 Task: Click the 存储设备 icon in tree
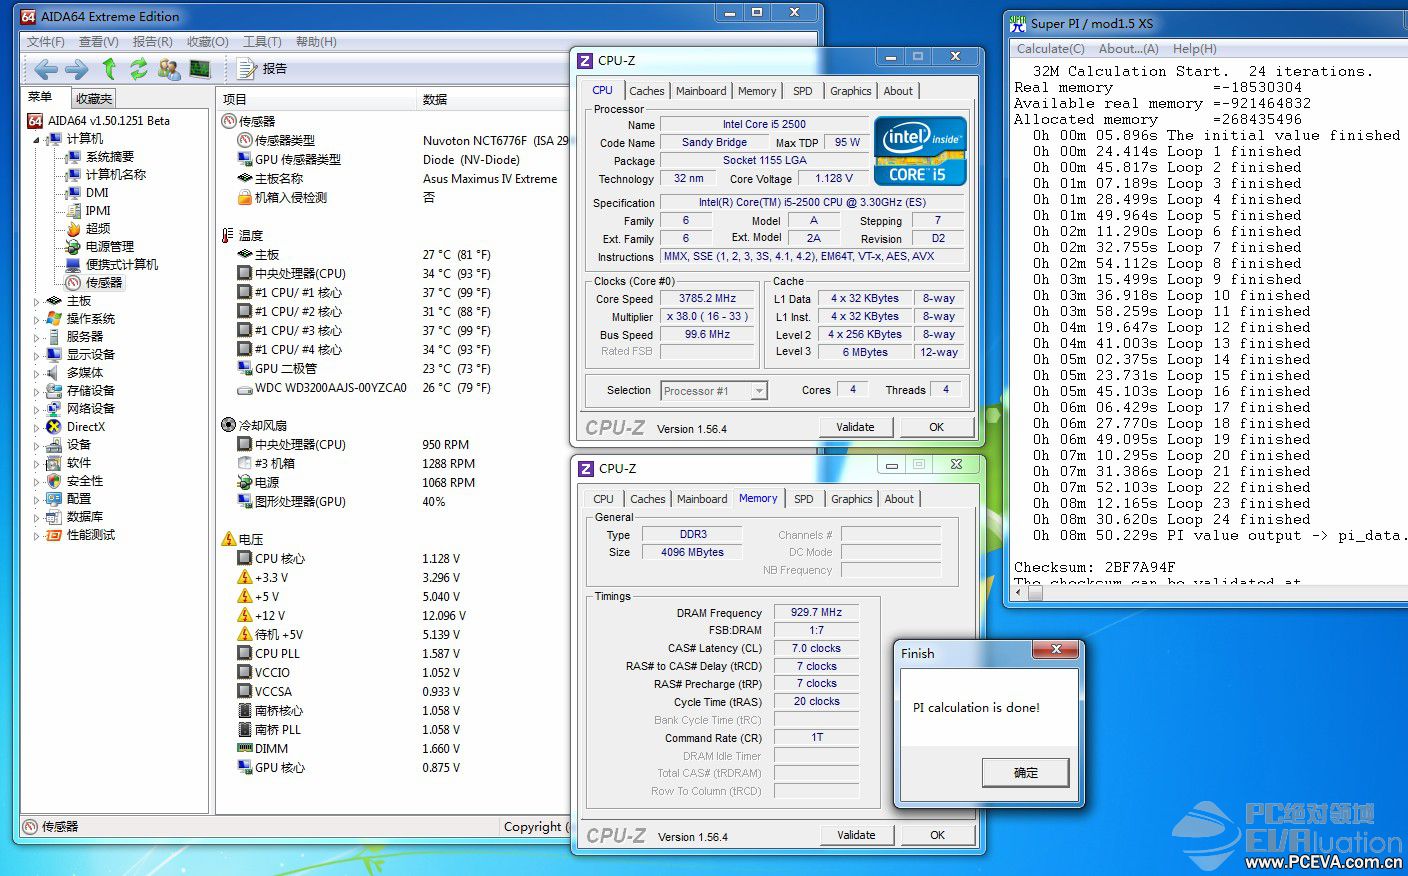(x=54, y=391)
